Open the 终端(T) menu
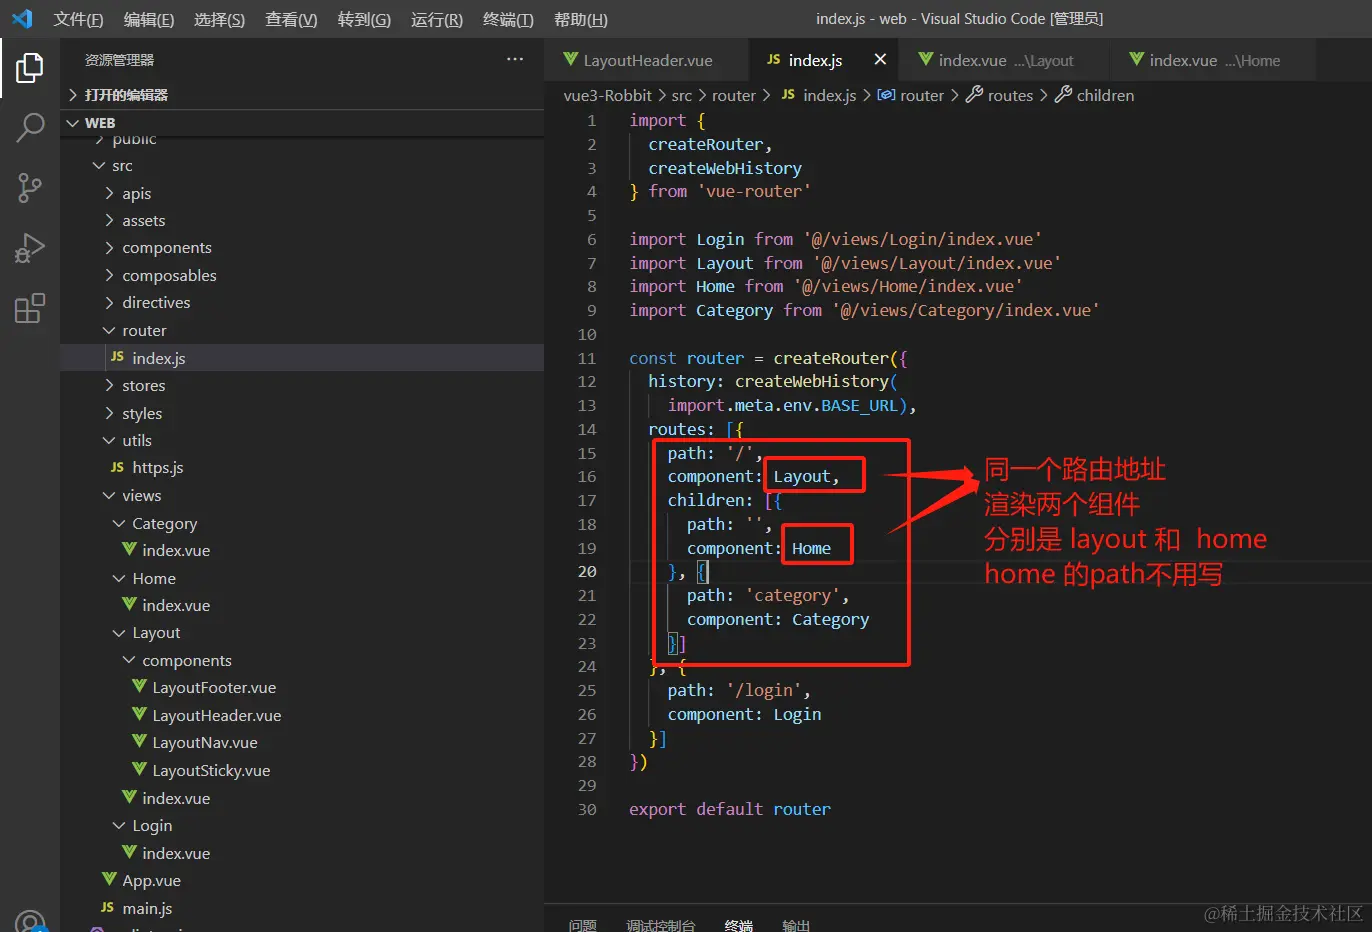The height and width of the screenshot is (932, 1372). click(x=507, y=19)
